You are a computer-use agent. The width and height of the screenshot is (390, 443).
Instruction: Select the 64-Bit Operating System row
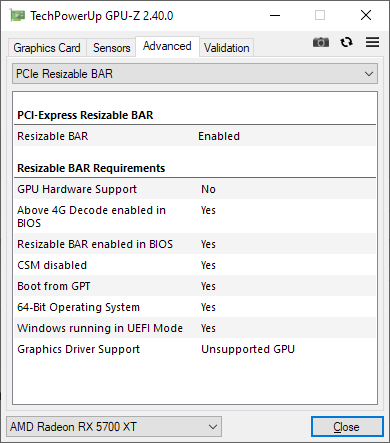195,307
